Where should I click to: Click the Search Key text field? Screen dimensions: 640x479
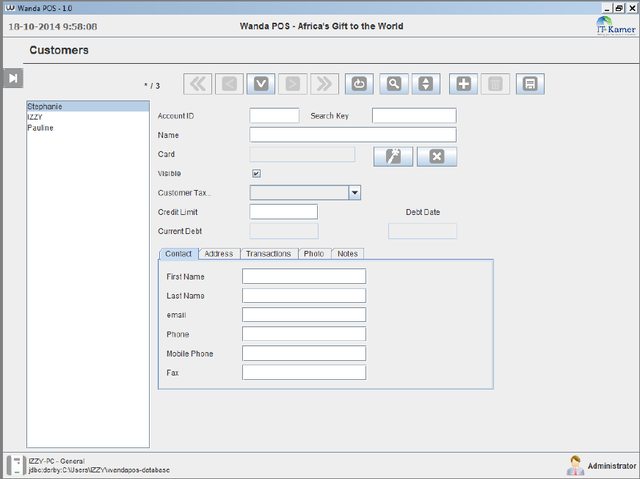coord(413,116)
